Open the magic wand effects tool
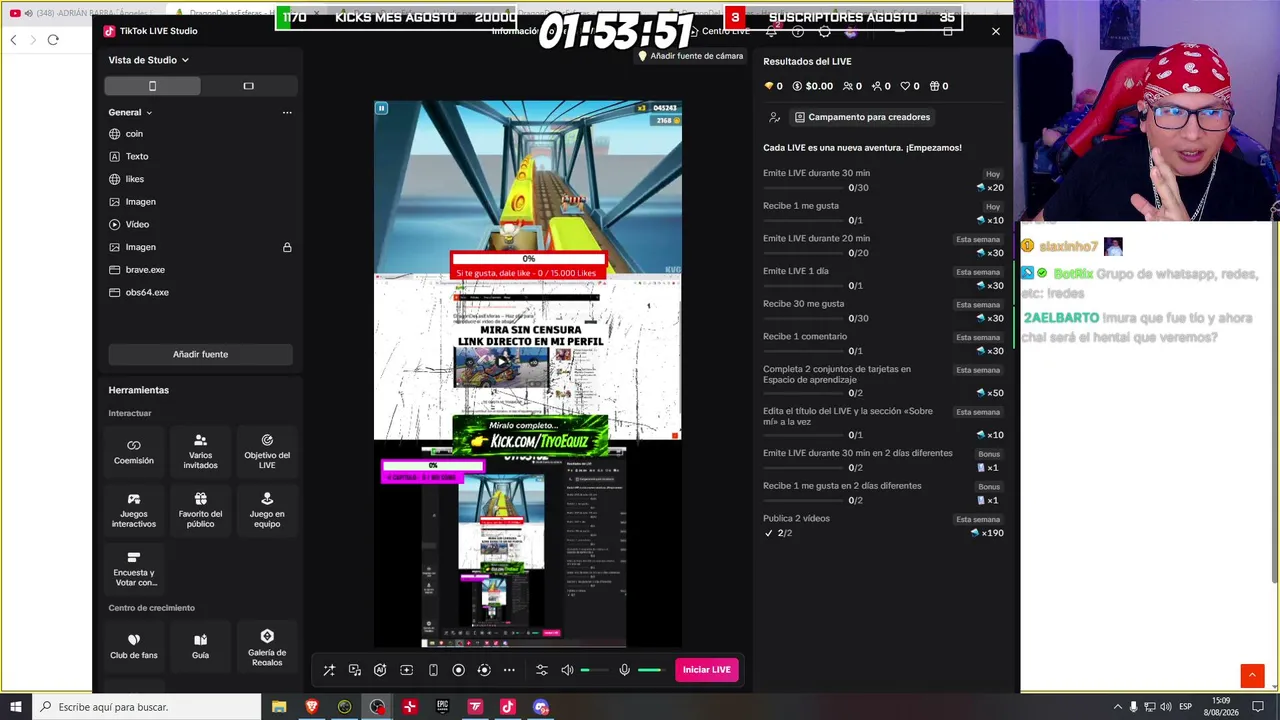Screen dimensions: 1280x720 [x=329, y=670]
